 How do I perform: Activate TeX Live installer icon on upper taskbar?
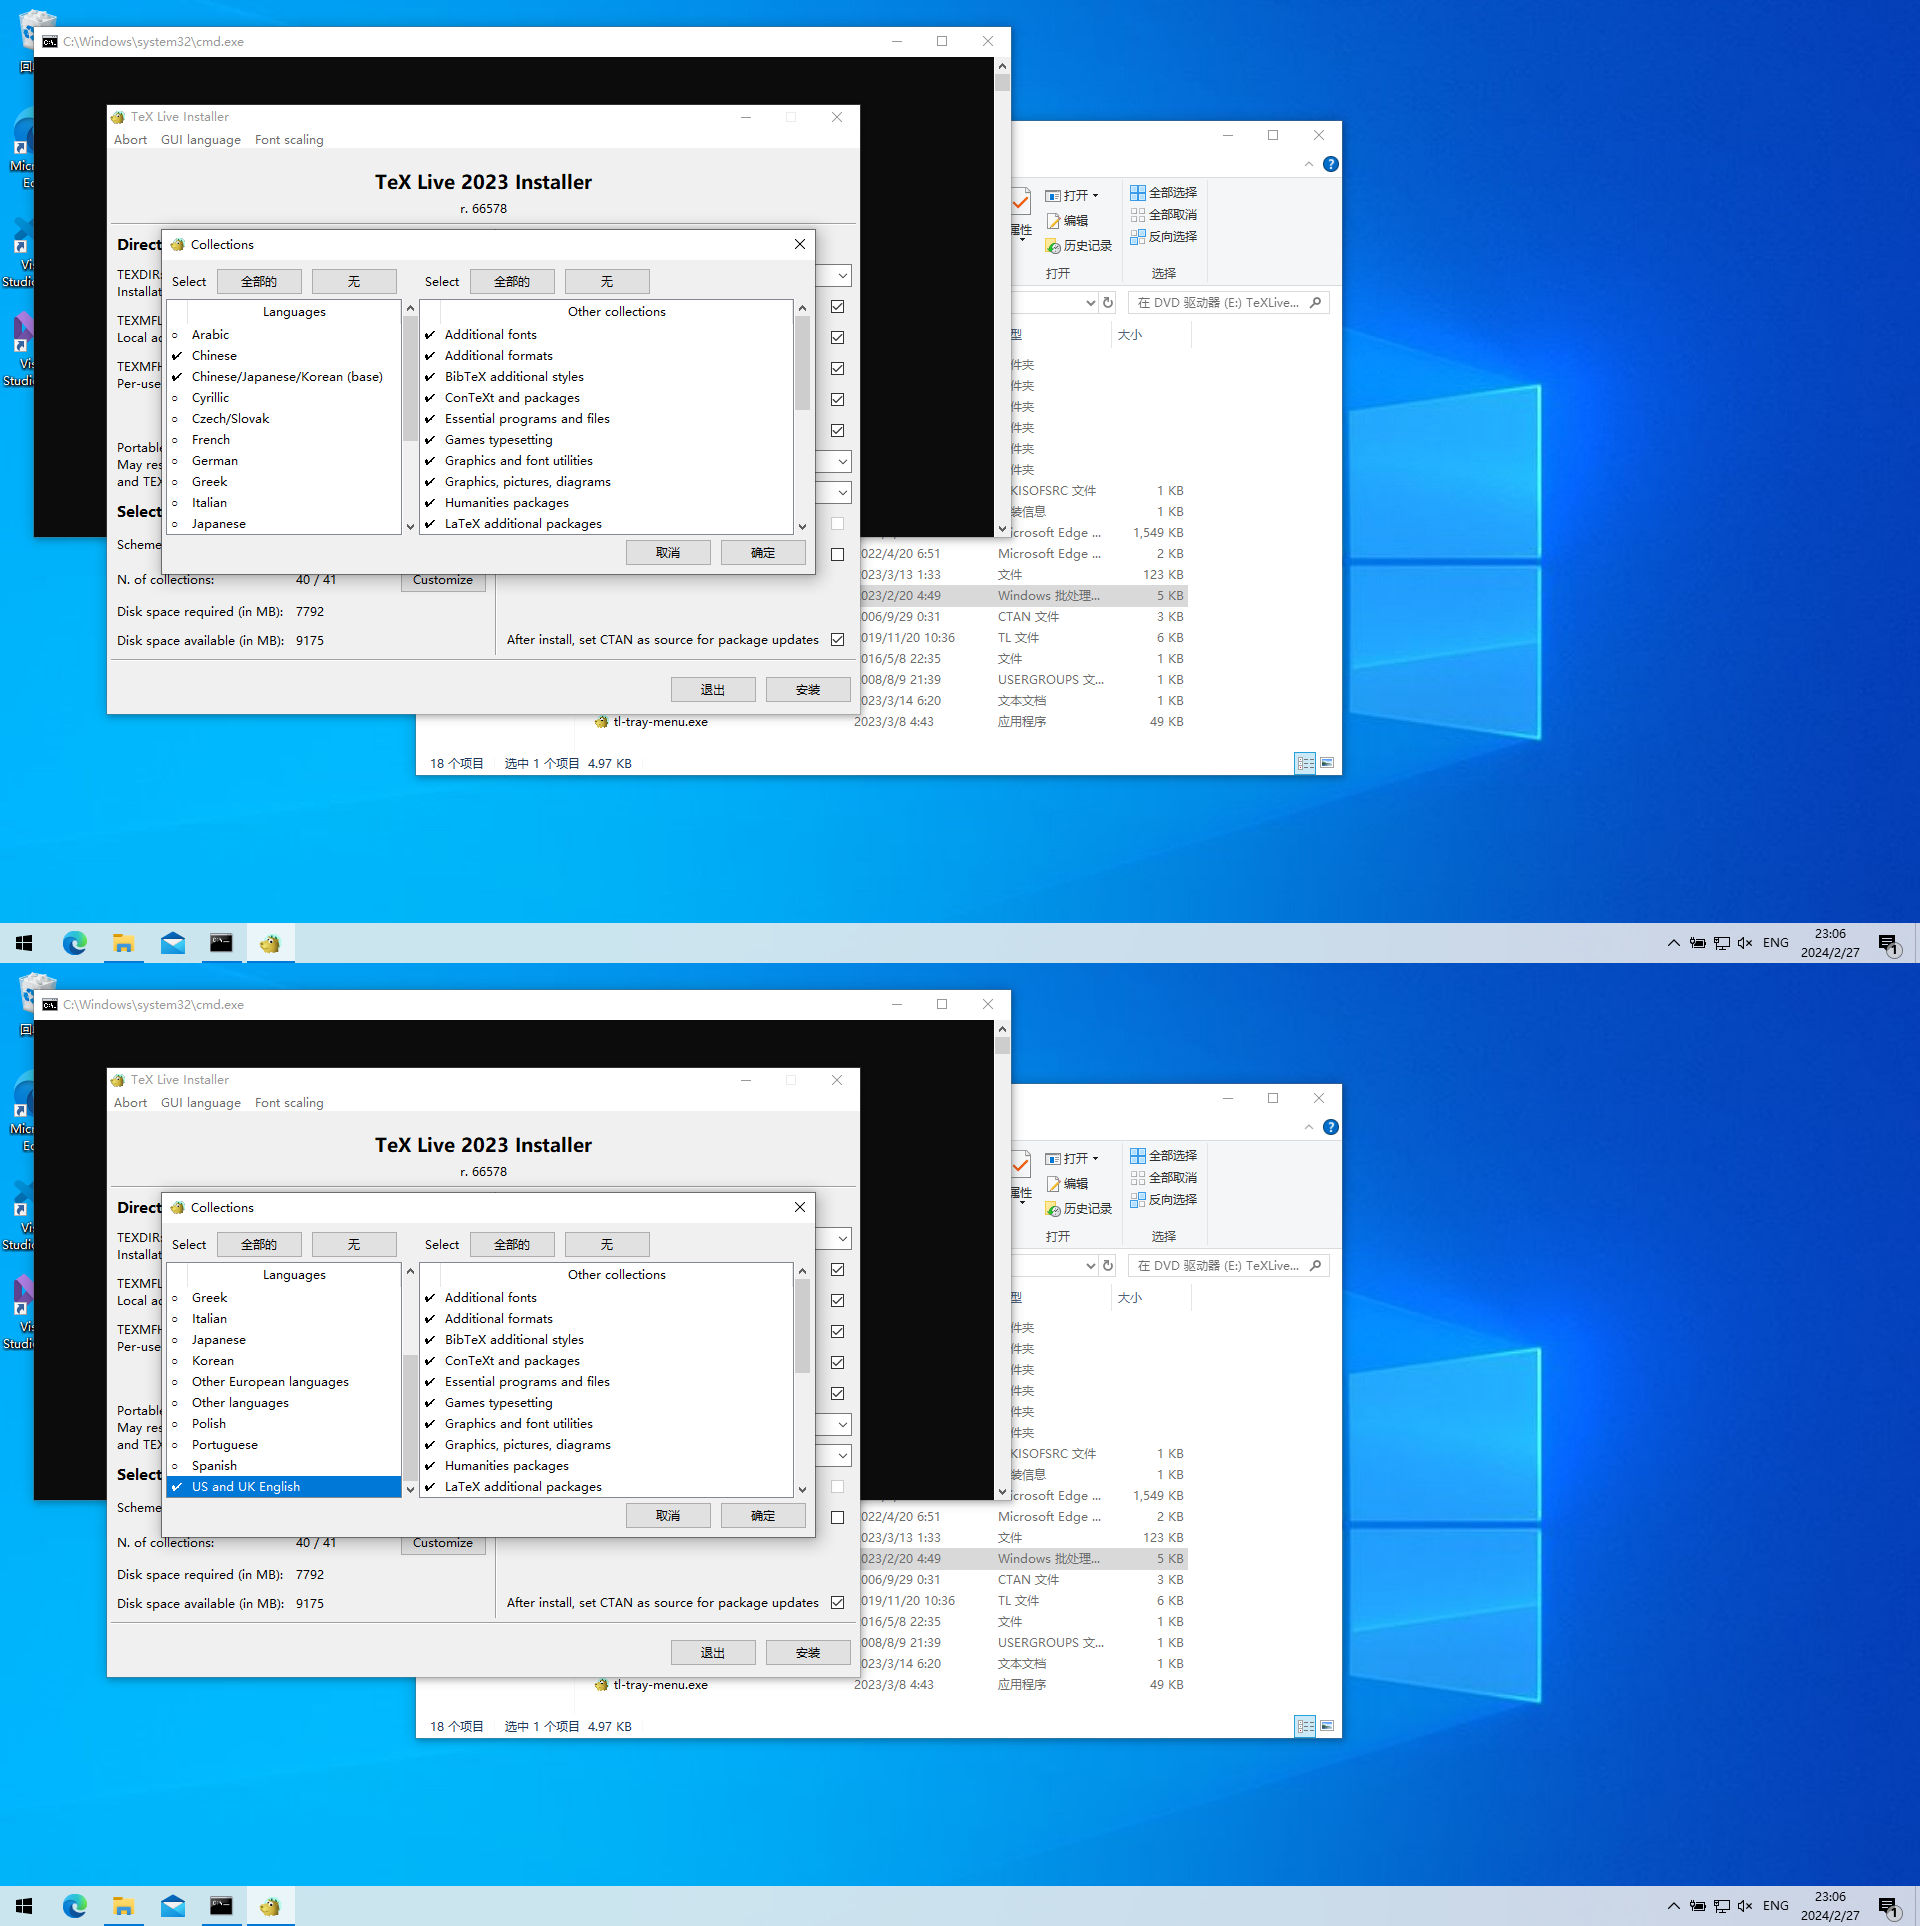(270, 943)
